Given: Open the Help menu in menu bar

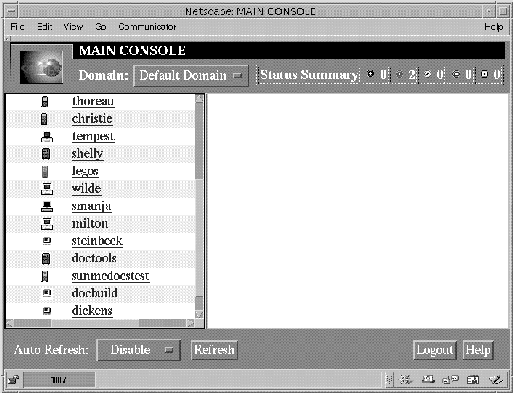Looking at the screenshot, I should pos(494,27).
